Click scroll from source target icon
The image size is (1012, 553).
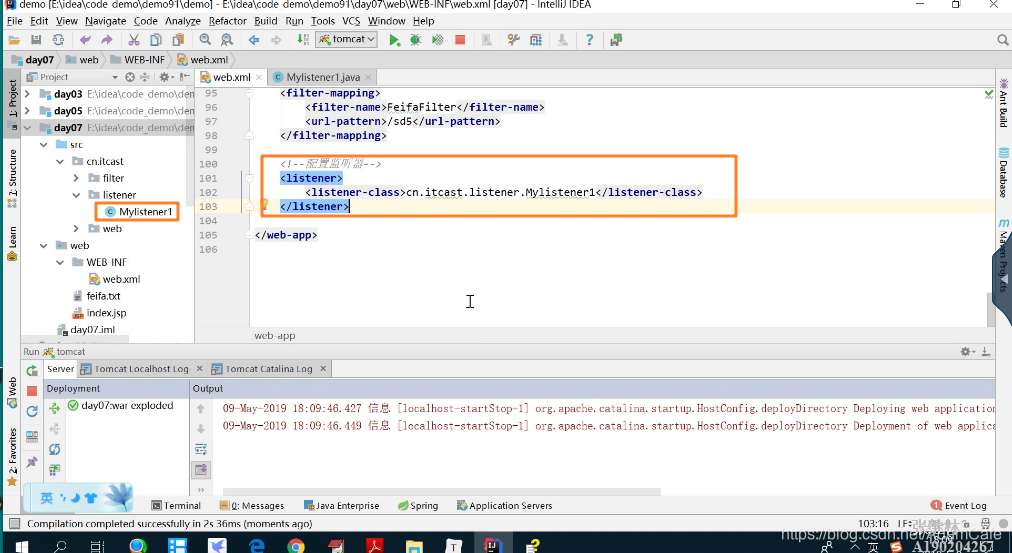[x=130, y=77]
